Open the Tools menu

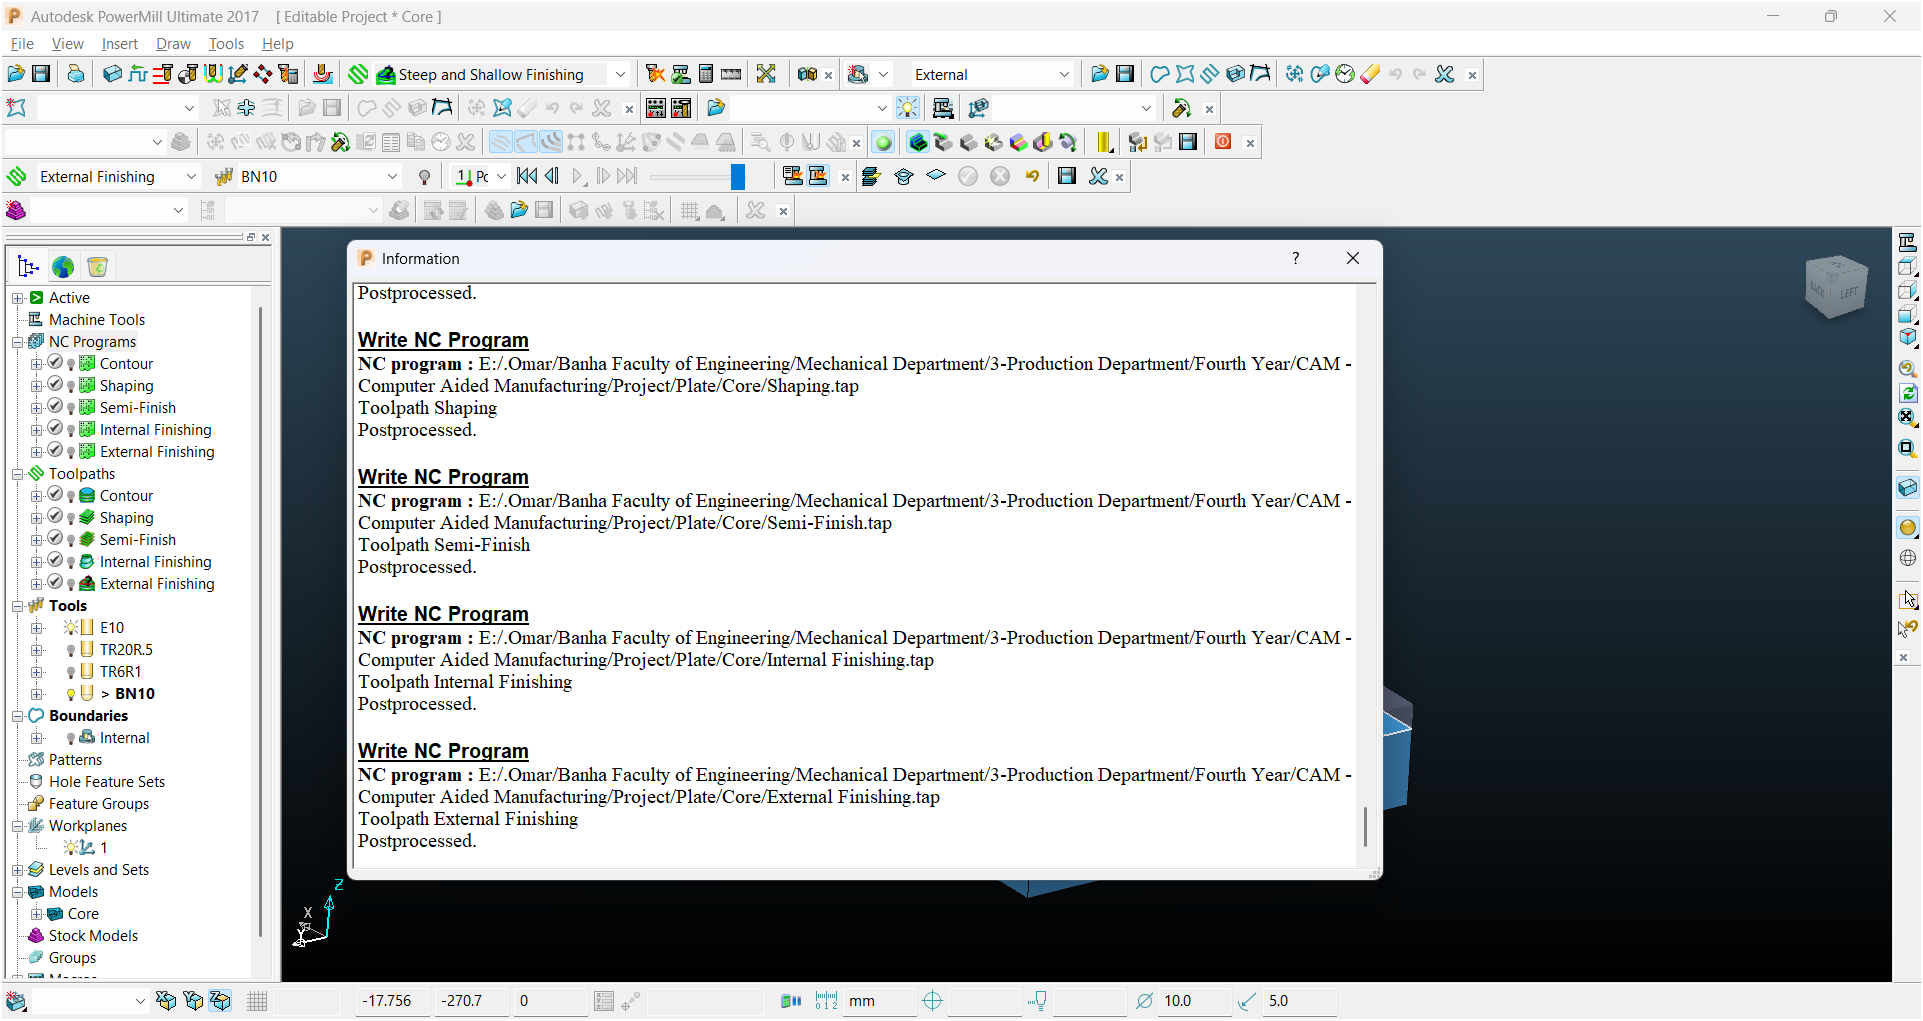pos(226,44)
